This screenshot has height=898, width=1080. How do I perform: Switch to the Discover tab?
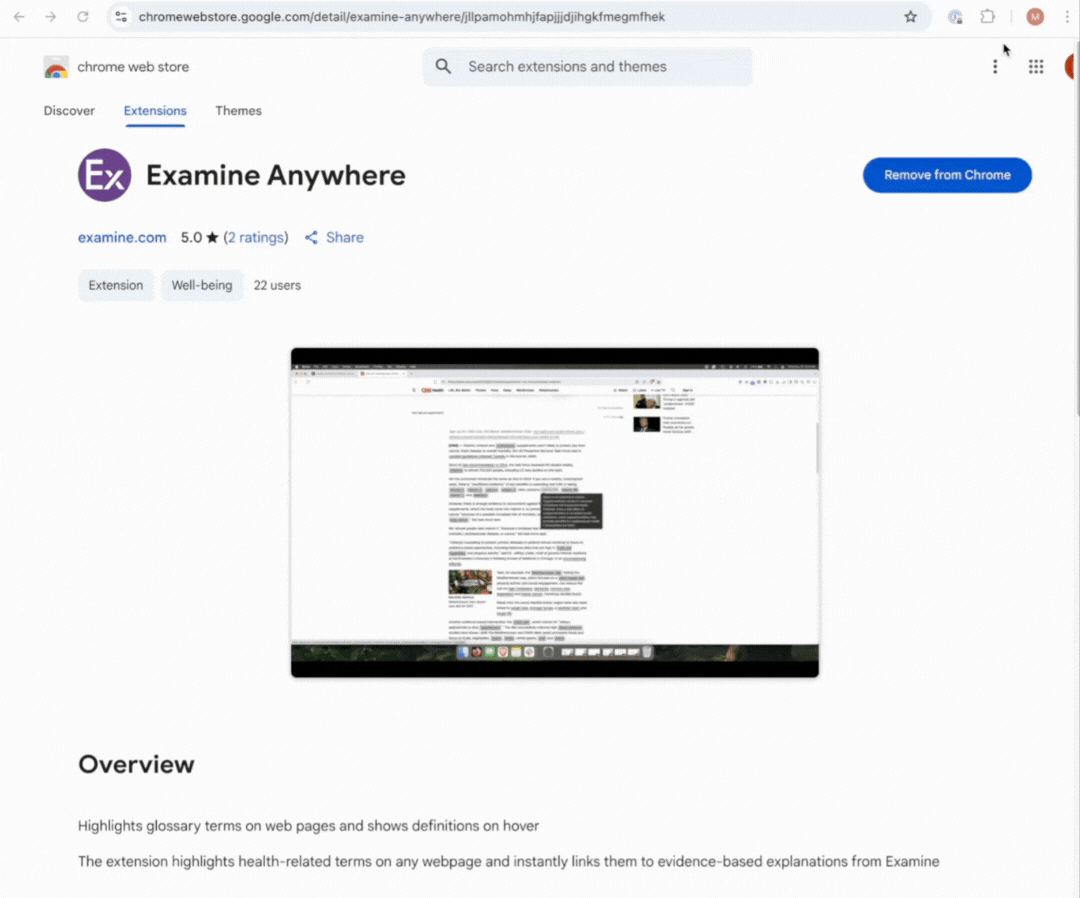pos(69,111)
